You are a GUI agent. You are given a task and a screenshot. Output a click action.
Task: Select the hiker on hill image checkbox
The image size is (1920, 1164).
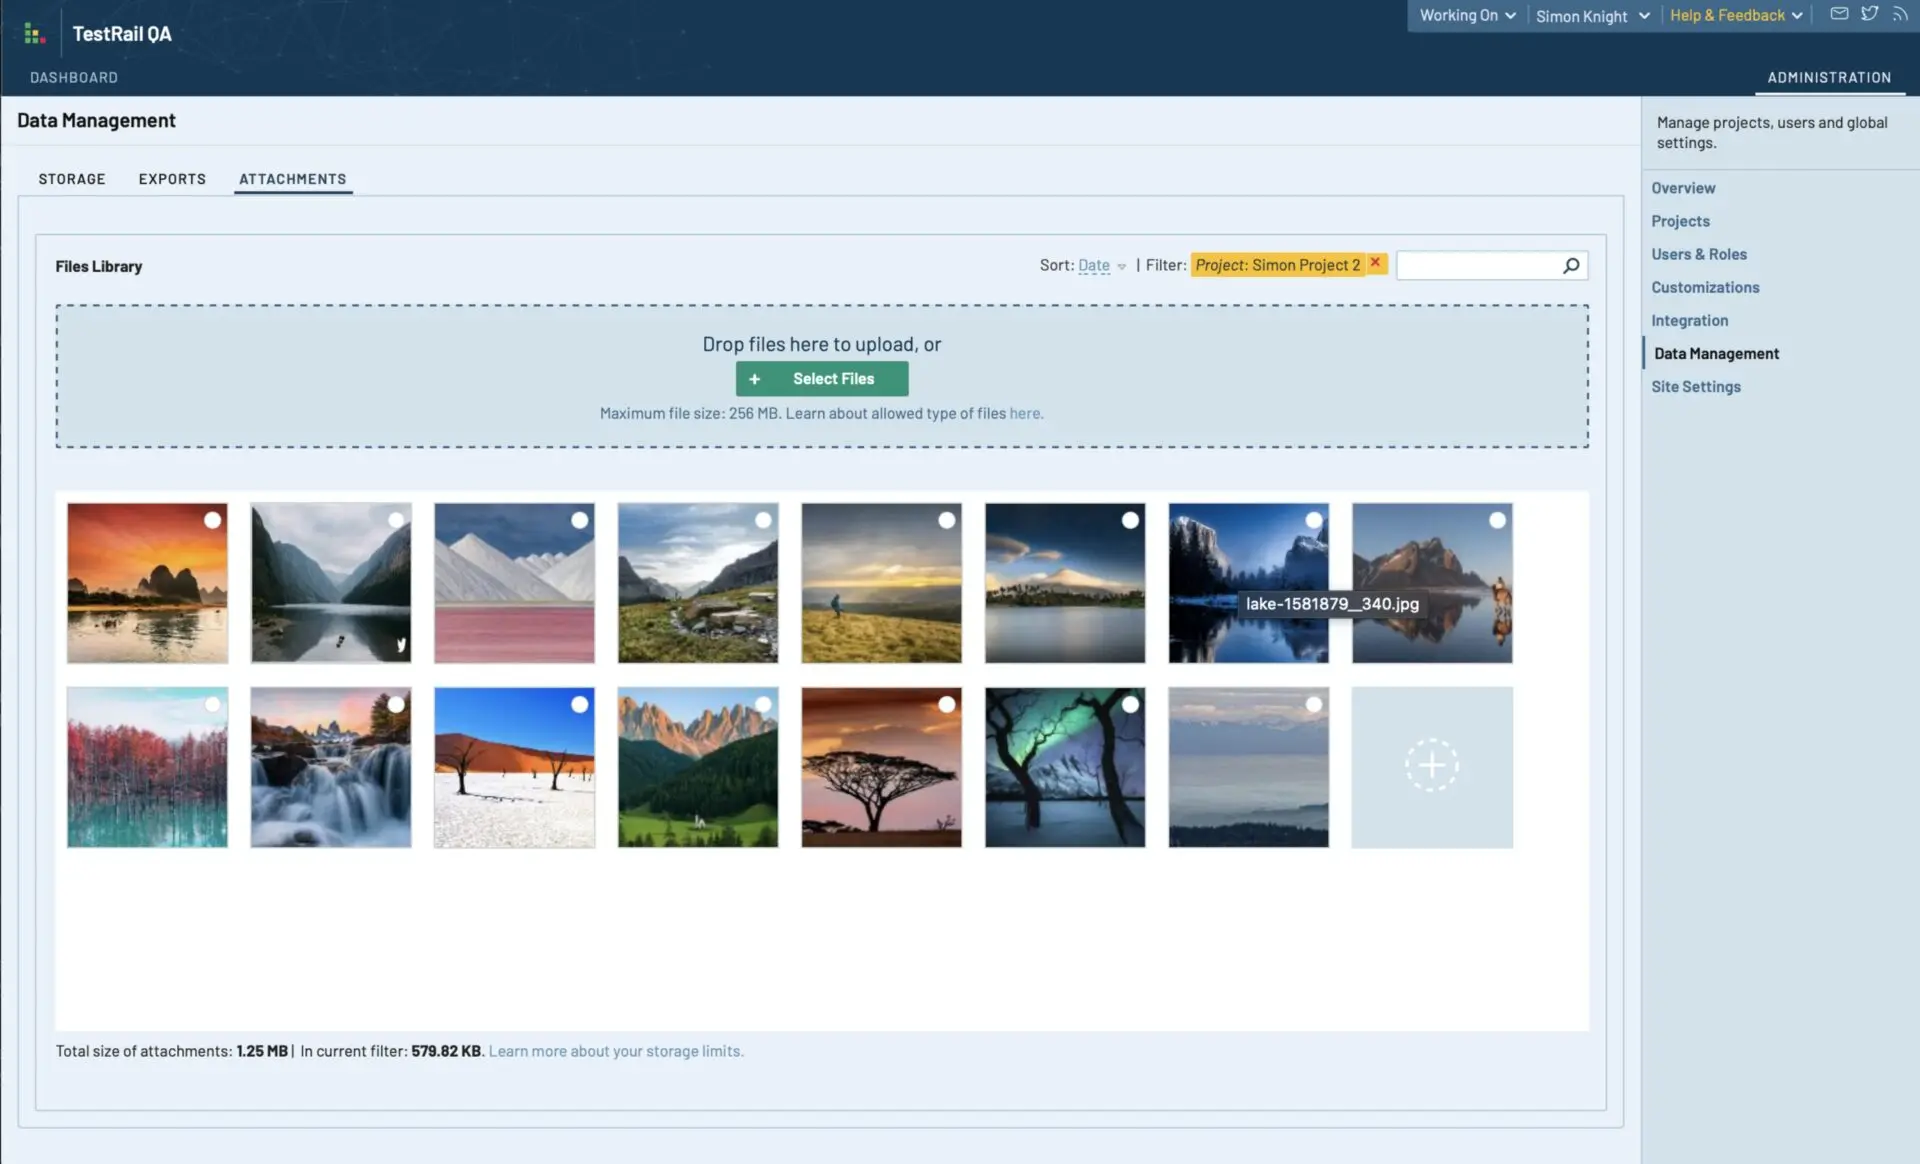tap(946, 520)
